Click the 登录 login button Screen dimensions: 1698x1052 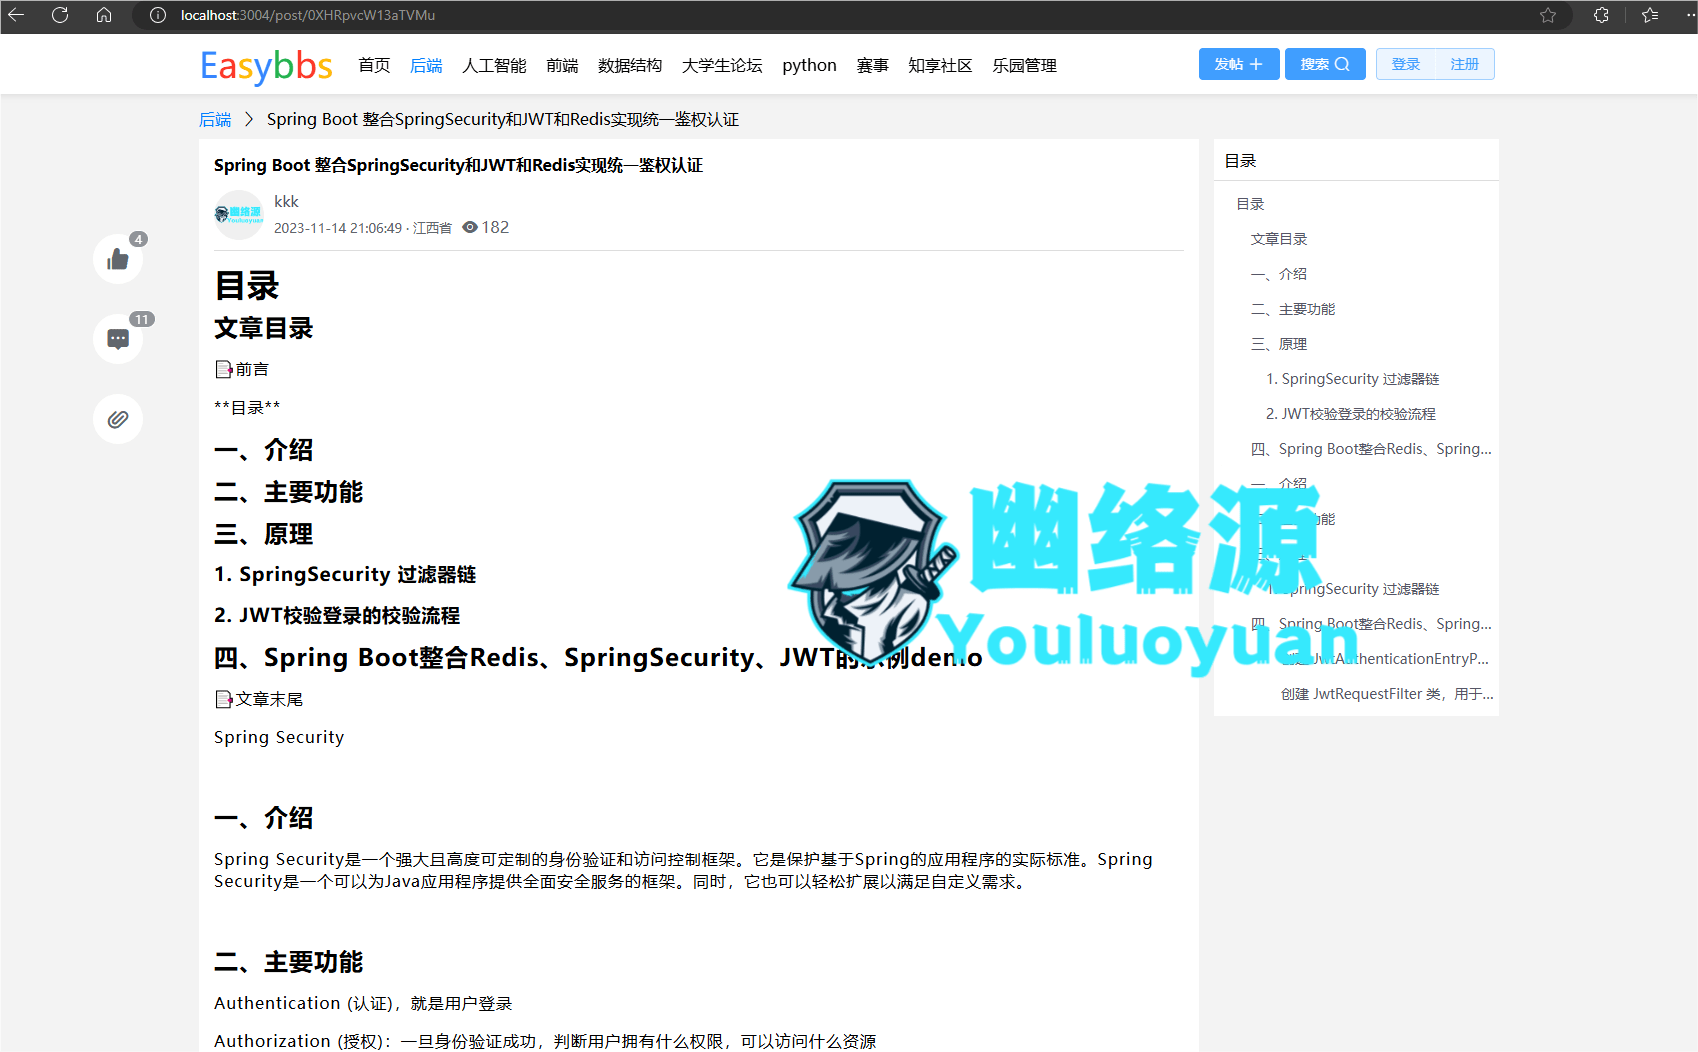[x=1405, y=63]
